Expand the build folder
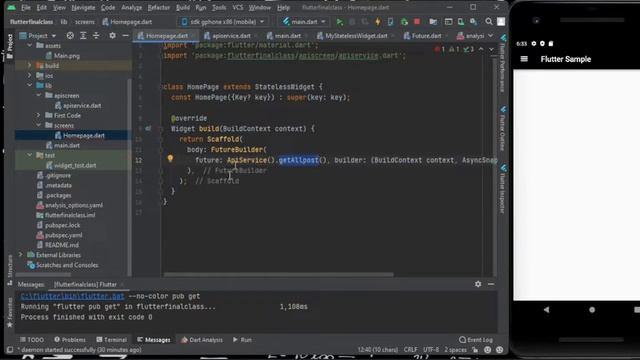The image size is (640, 360). (x=29, y=65)
